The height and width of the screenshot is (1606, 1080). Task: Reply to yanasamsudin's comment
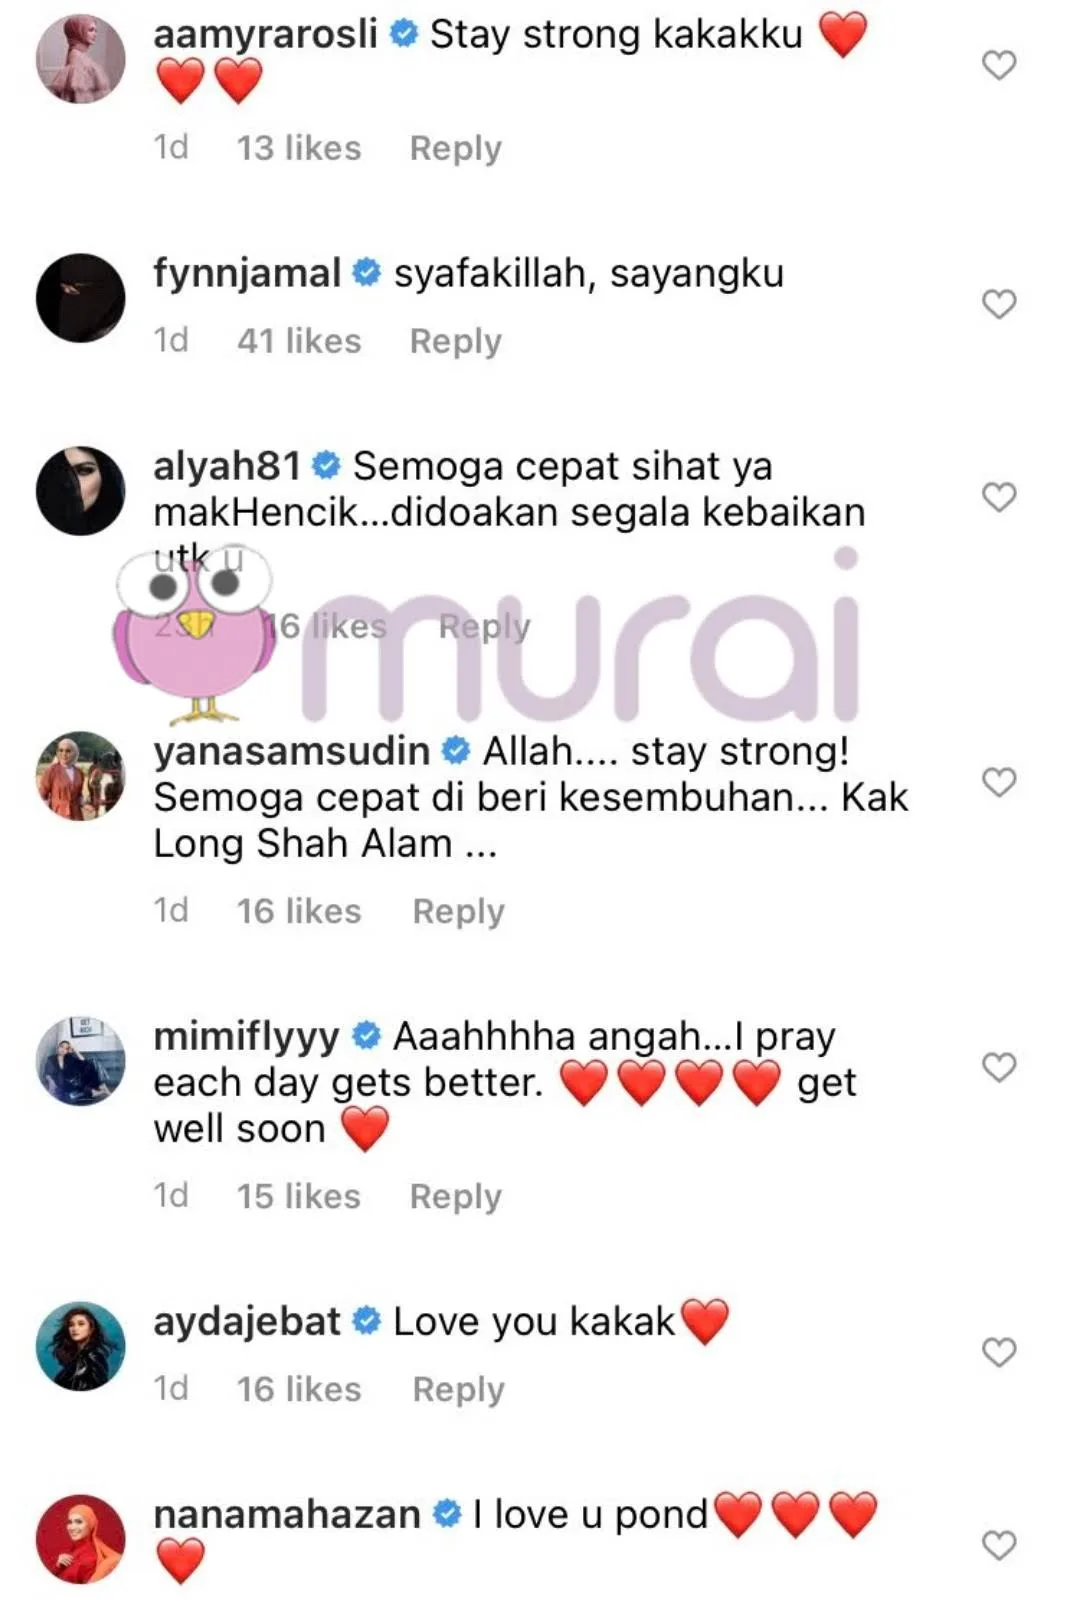pos(458,911)
